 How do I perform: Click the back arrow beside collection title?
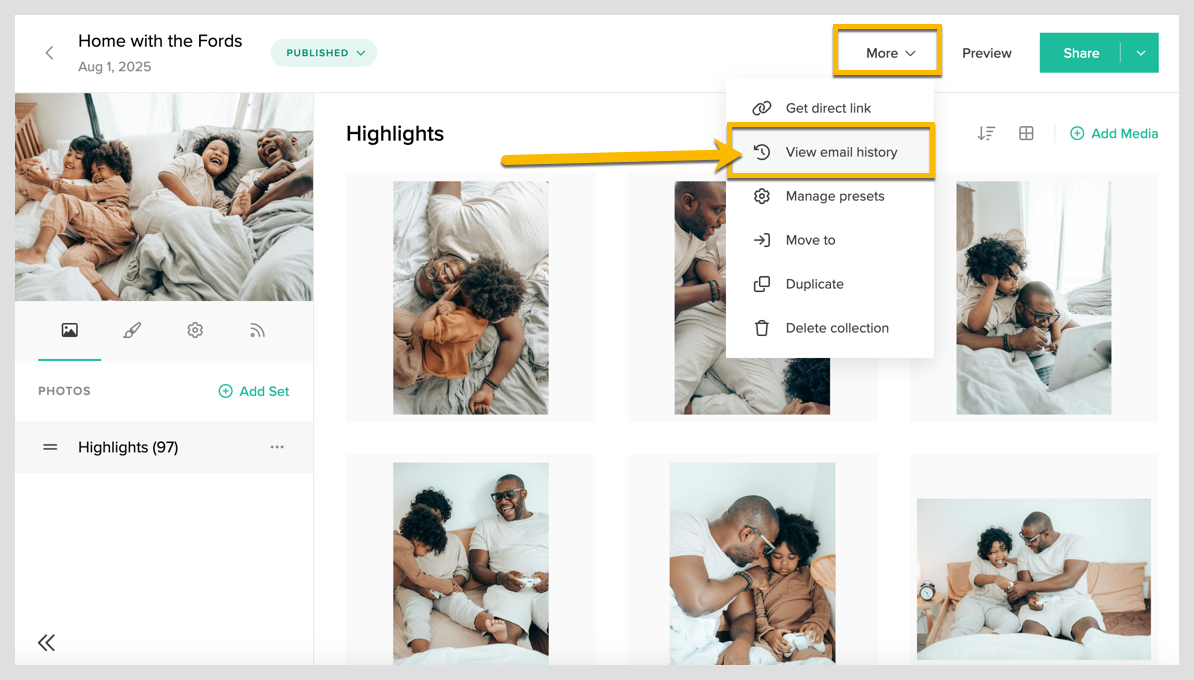[49, 53]
